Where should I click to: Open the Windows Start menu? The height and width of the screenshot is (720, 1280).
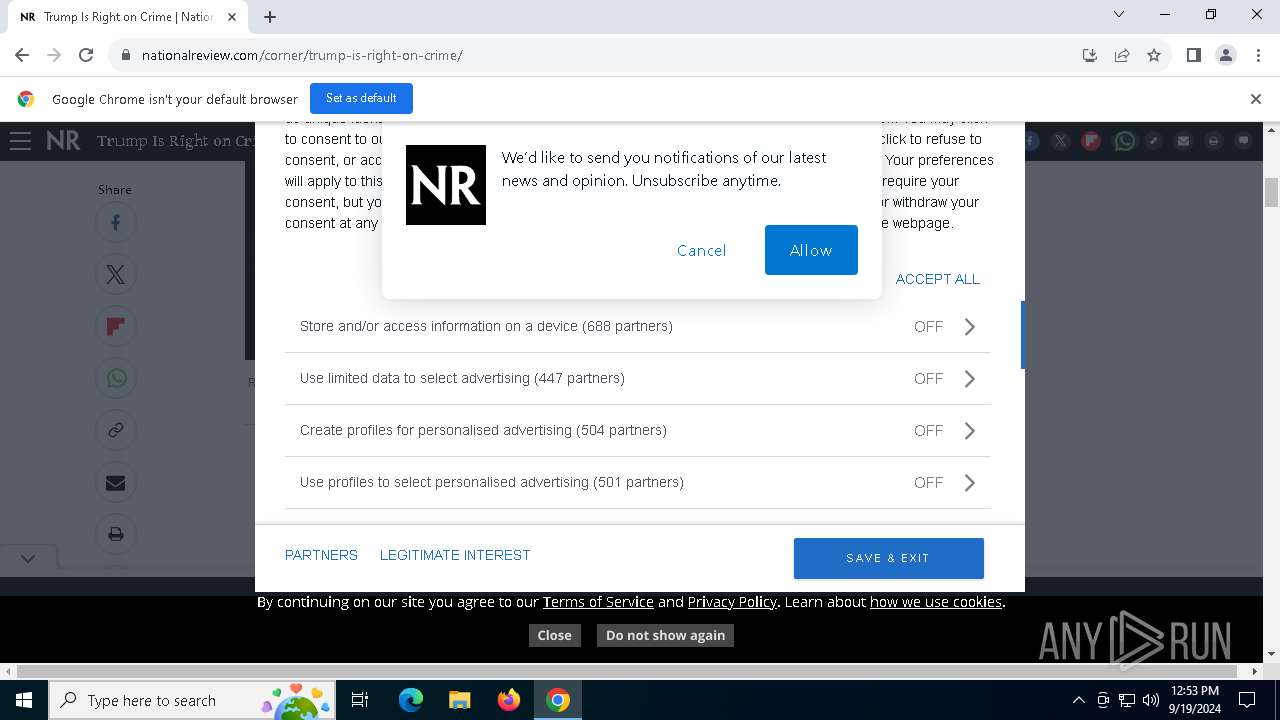(24, 700)
